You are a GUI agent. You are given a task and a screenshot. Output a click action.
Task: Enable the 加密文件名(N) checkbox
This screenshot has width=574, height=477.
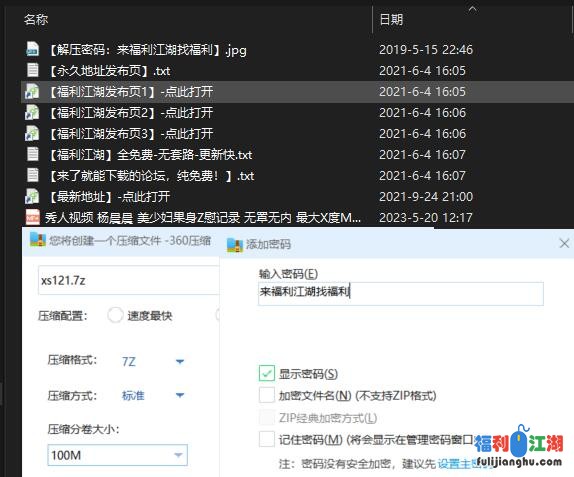tap(266, 395)
